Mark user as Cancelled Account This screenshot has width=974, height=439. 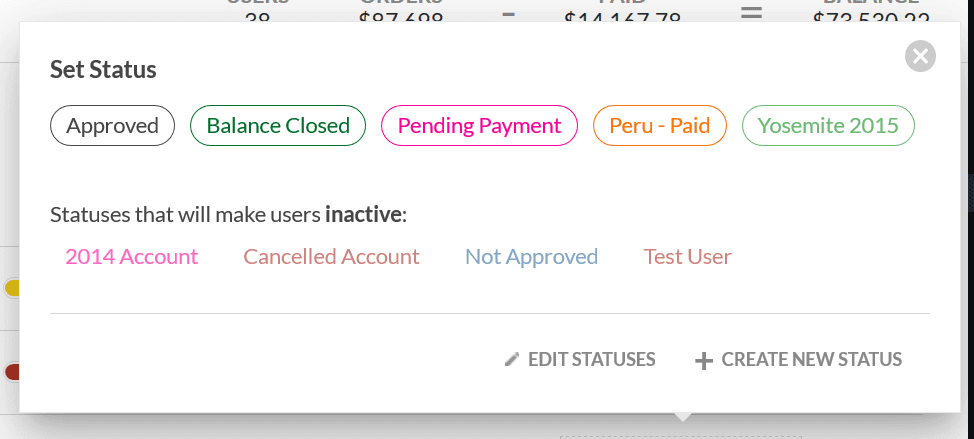tap(332, 257)
